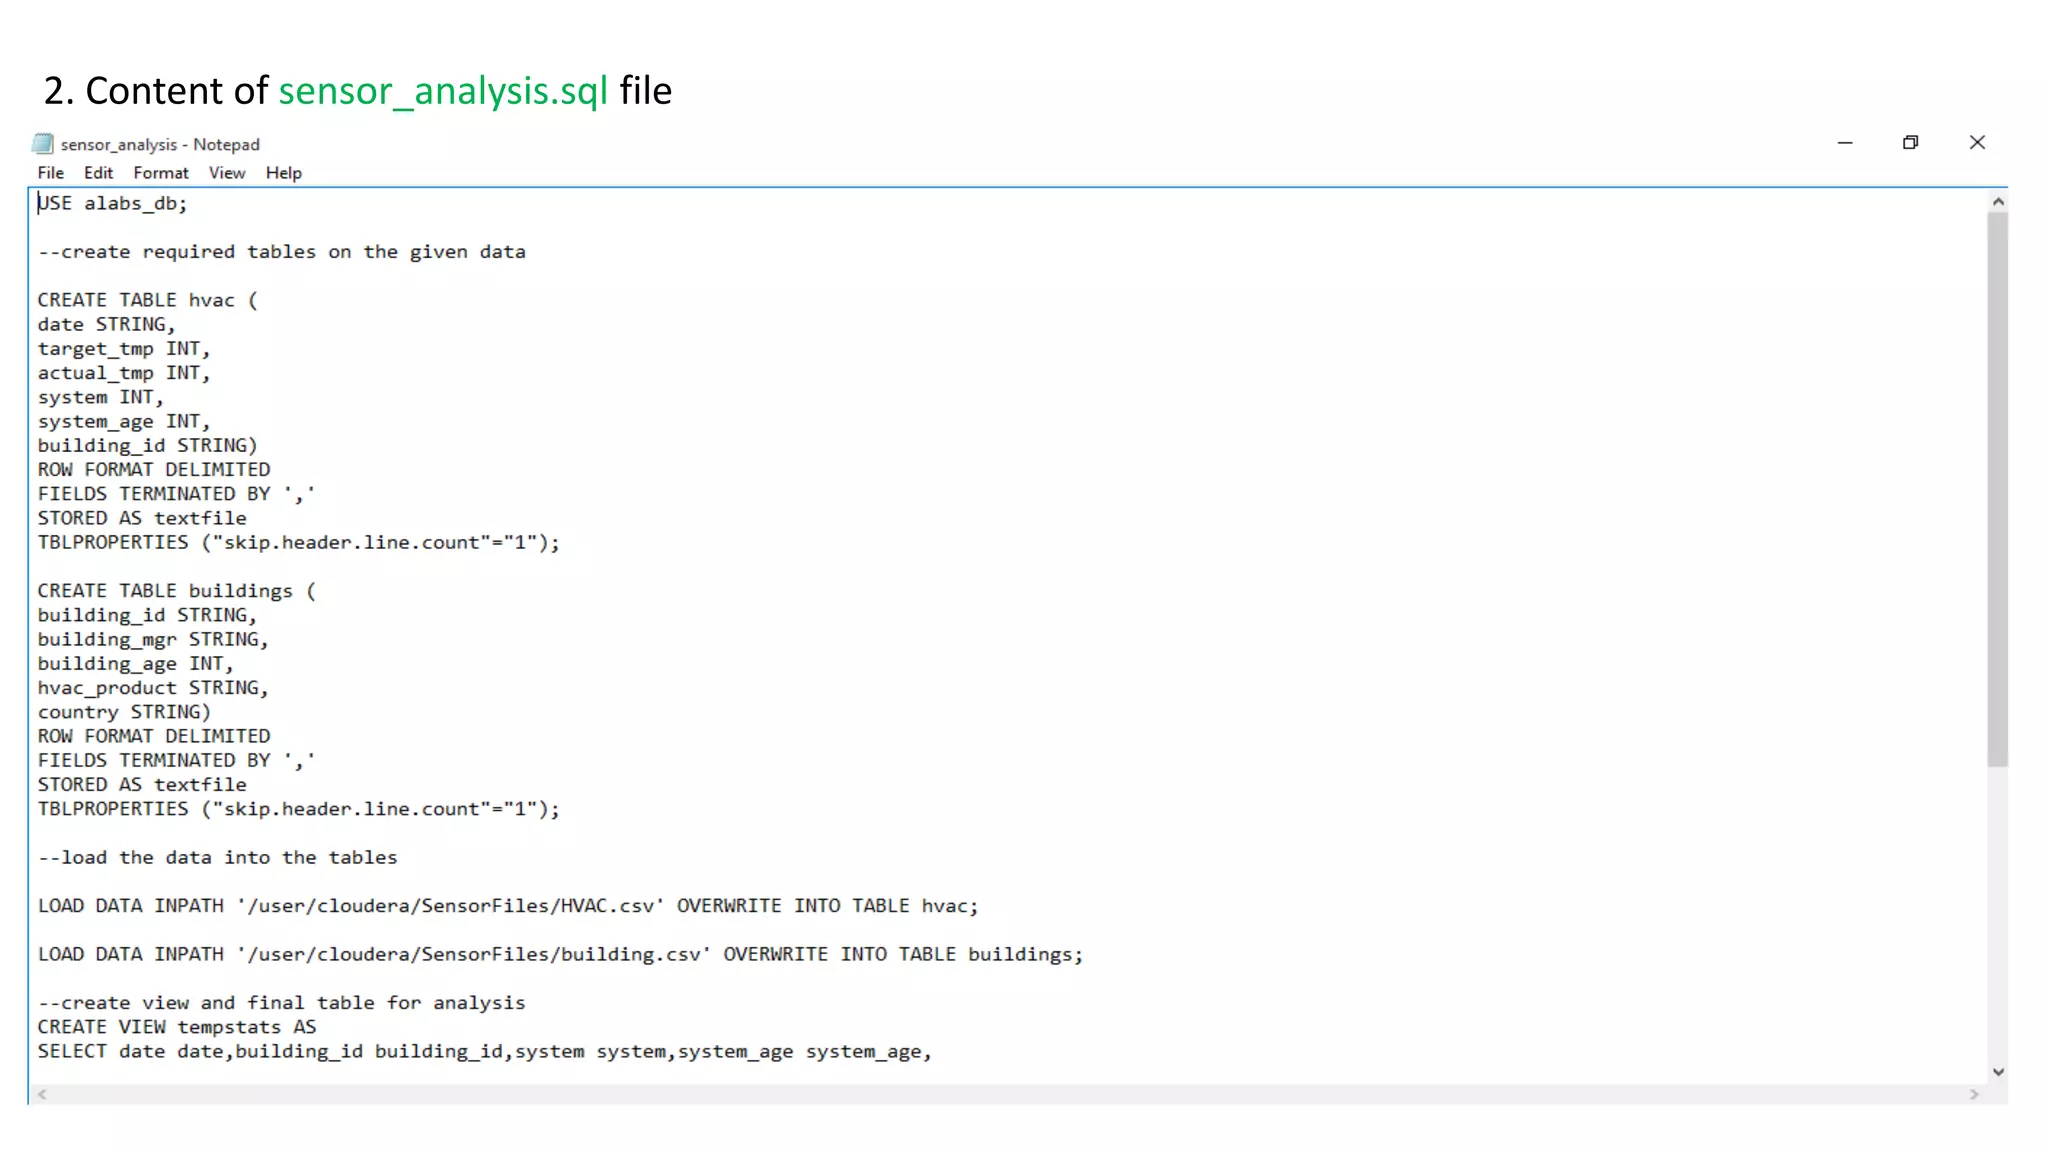The height and width of the screenshot is (1152, 2048).
Task: Click the 'country STRING)' line
Action: [124, 712]
